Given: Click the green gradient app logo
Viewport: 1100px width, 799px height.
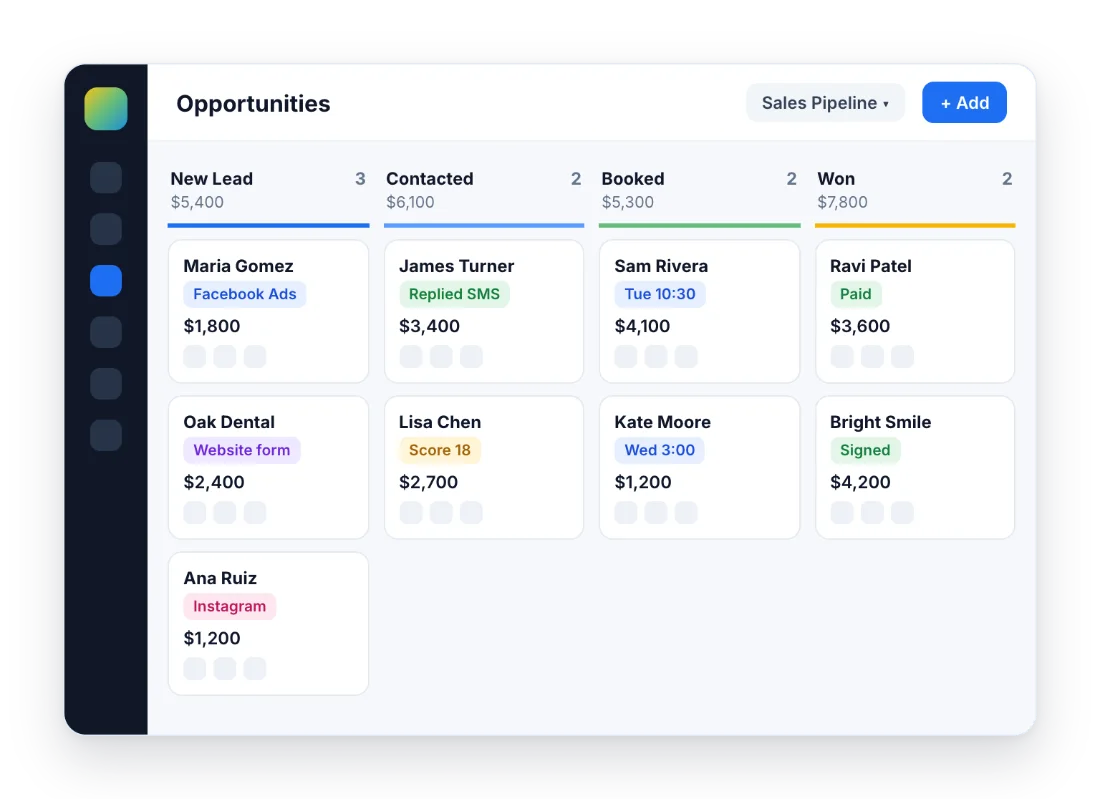Looking at the screenshot, I should (106, 109).
